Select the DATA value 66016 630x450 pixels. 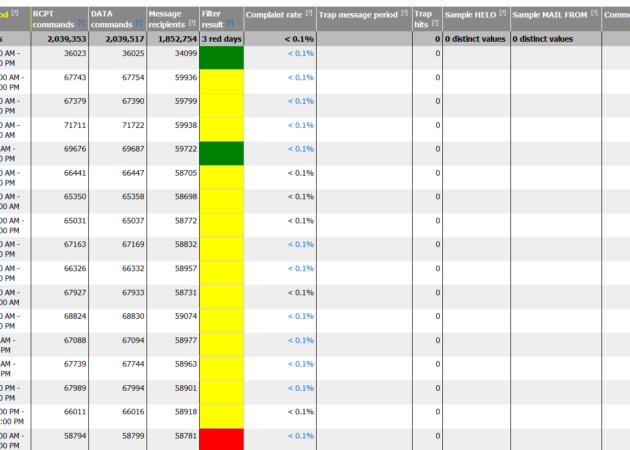[x=133, y=412]
